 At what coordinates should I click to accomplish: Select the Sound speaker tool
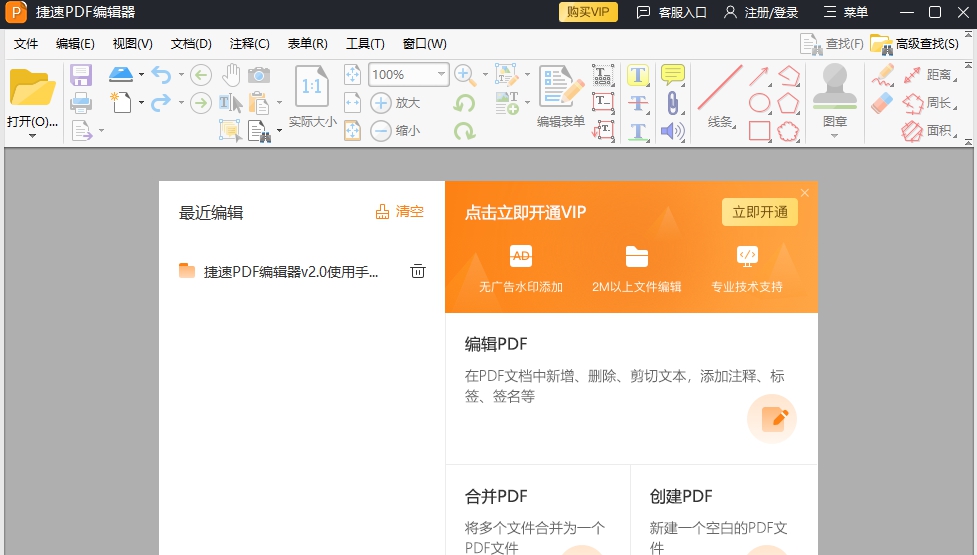[672, 131]
